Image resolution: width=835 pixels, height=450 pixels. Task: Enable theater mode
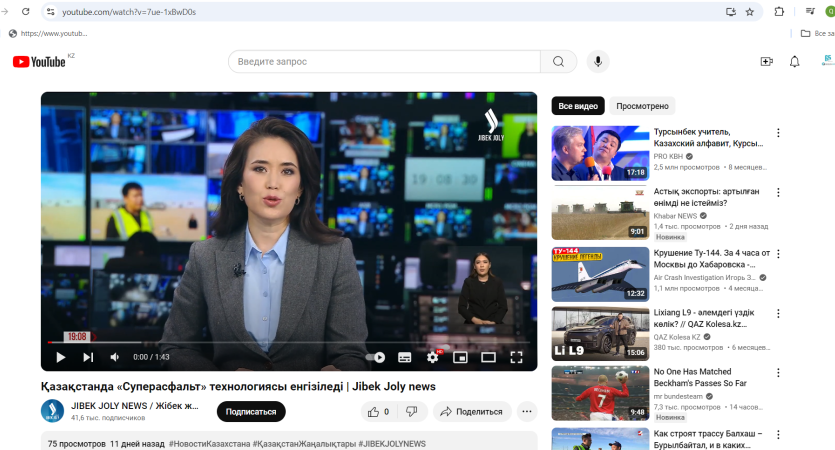[x=488, y=357]
